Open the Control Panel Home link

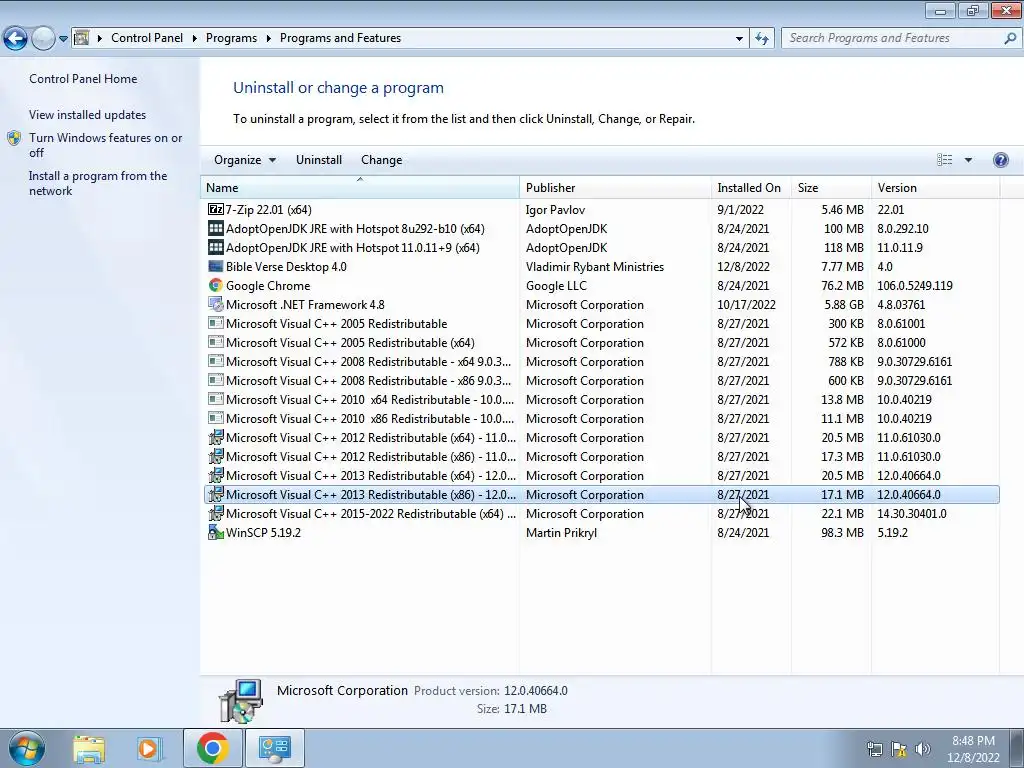pos(83,78)
